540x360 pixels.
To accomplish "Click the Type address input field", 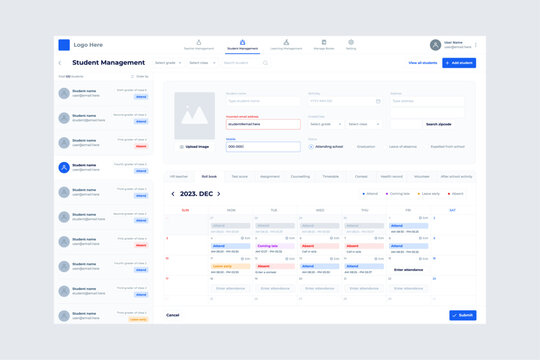I will point(427,101).
